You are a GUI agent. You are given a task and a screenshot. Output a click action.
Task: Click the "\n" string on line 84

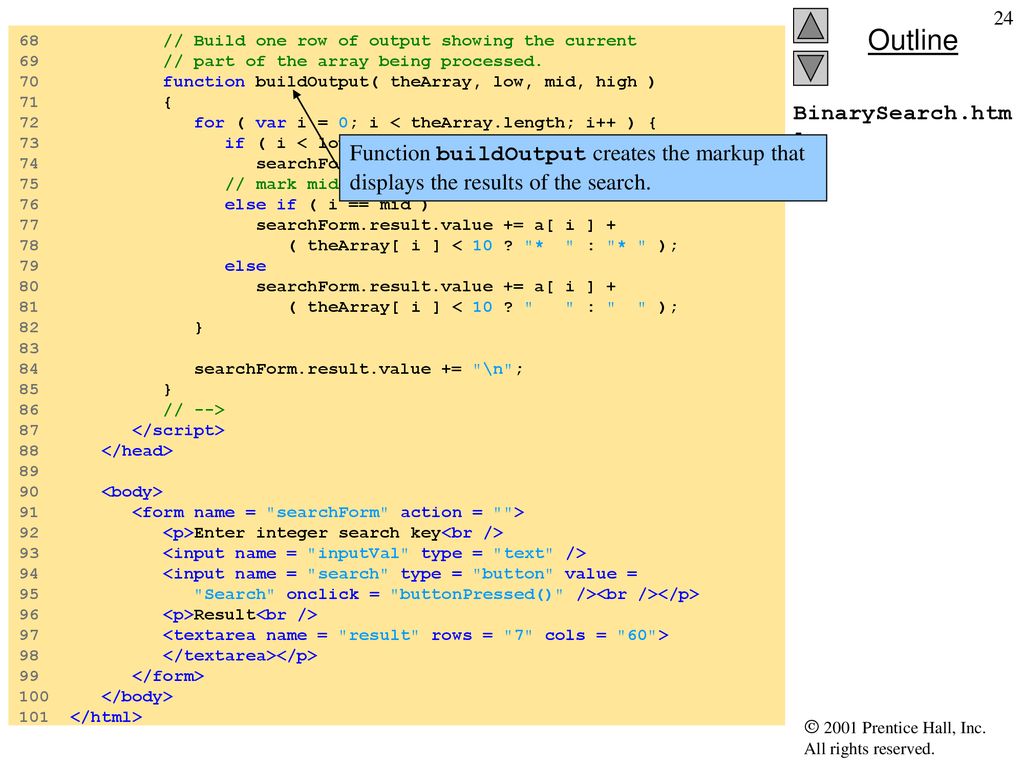[x=493, y=369]
